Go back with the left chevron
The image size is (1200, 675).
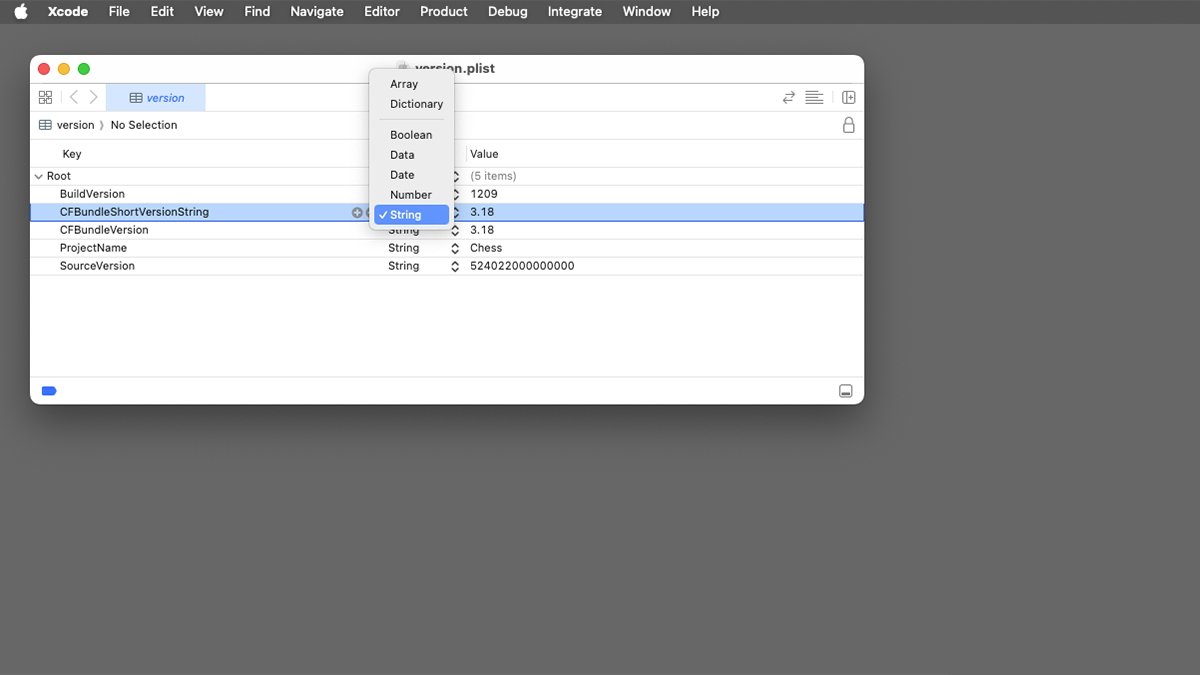(x=74, y=97)
